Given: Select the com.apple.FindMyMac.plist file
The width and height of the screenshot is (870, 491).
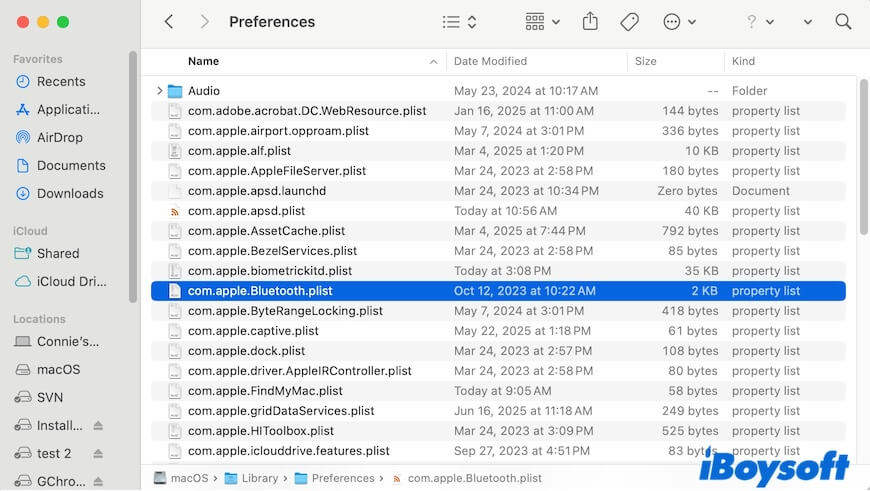Looking at the screenshot, I should (265, 391).
